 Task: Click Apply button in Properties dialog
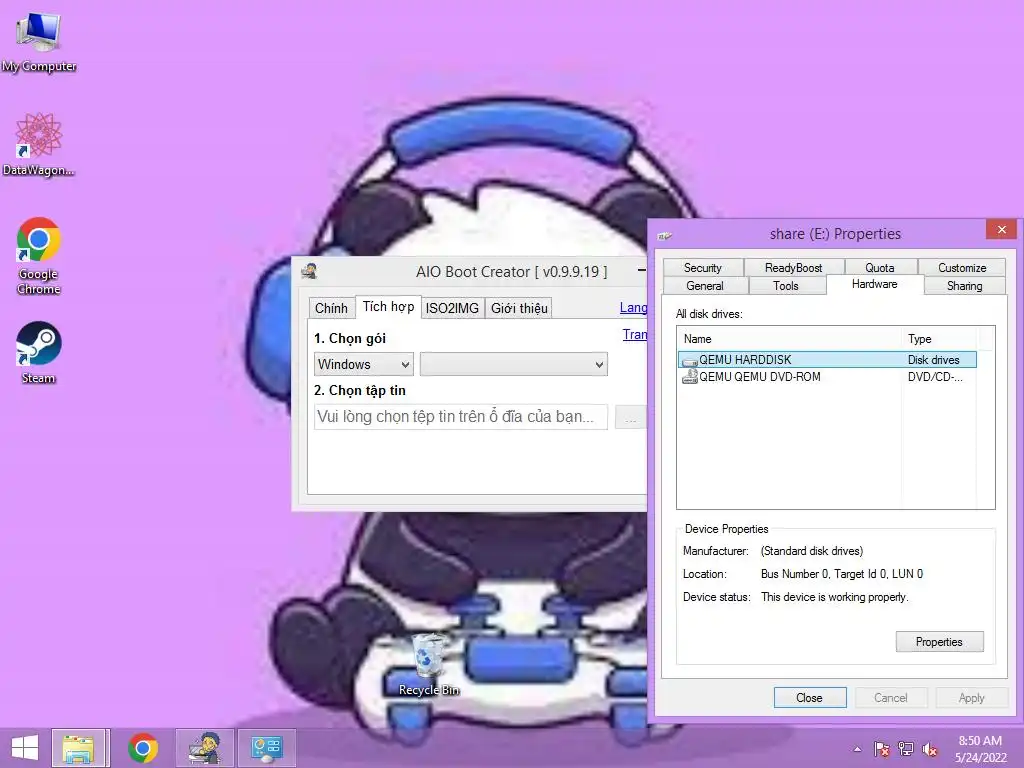[971, 697]
